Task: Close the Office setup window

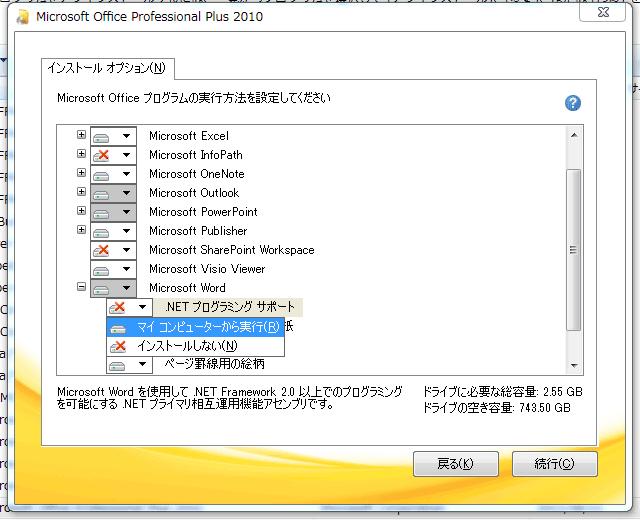Action: pyautogui.click(x=602, y=12)
